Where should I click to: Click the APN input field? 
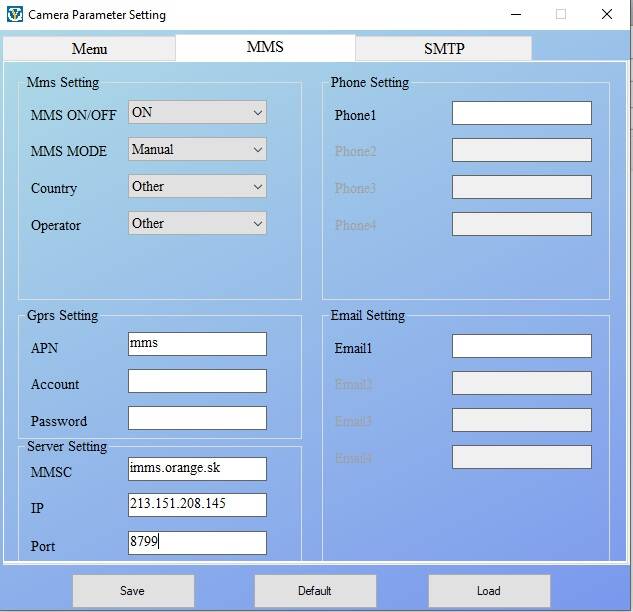(197, 344)
